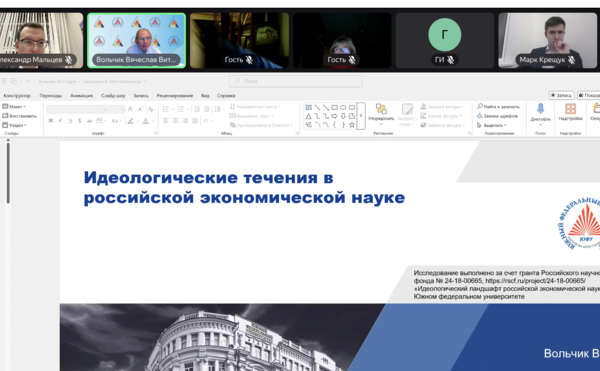This screenshot has height=371, width=600.
Task: Choose the Right Arrow shape
Action: click(334, 116)
